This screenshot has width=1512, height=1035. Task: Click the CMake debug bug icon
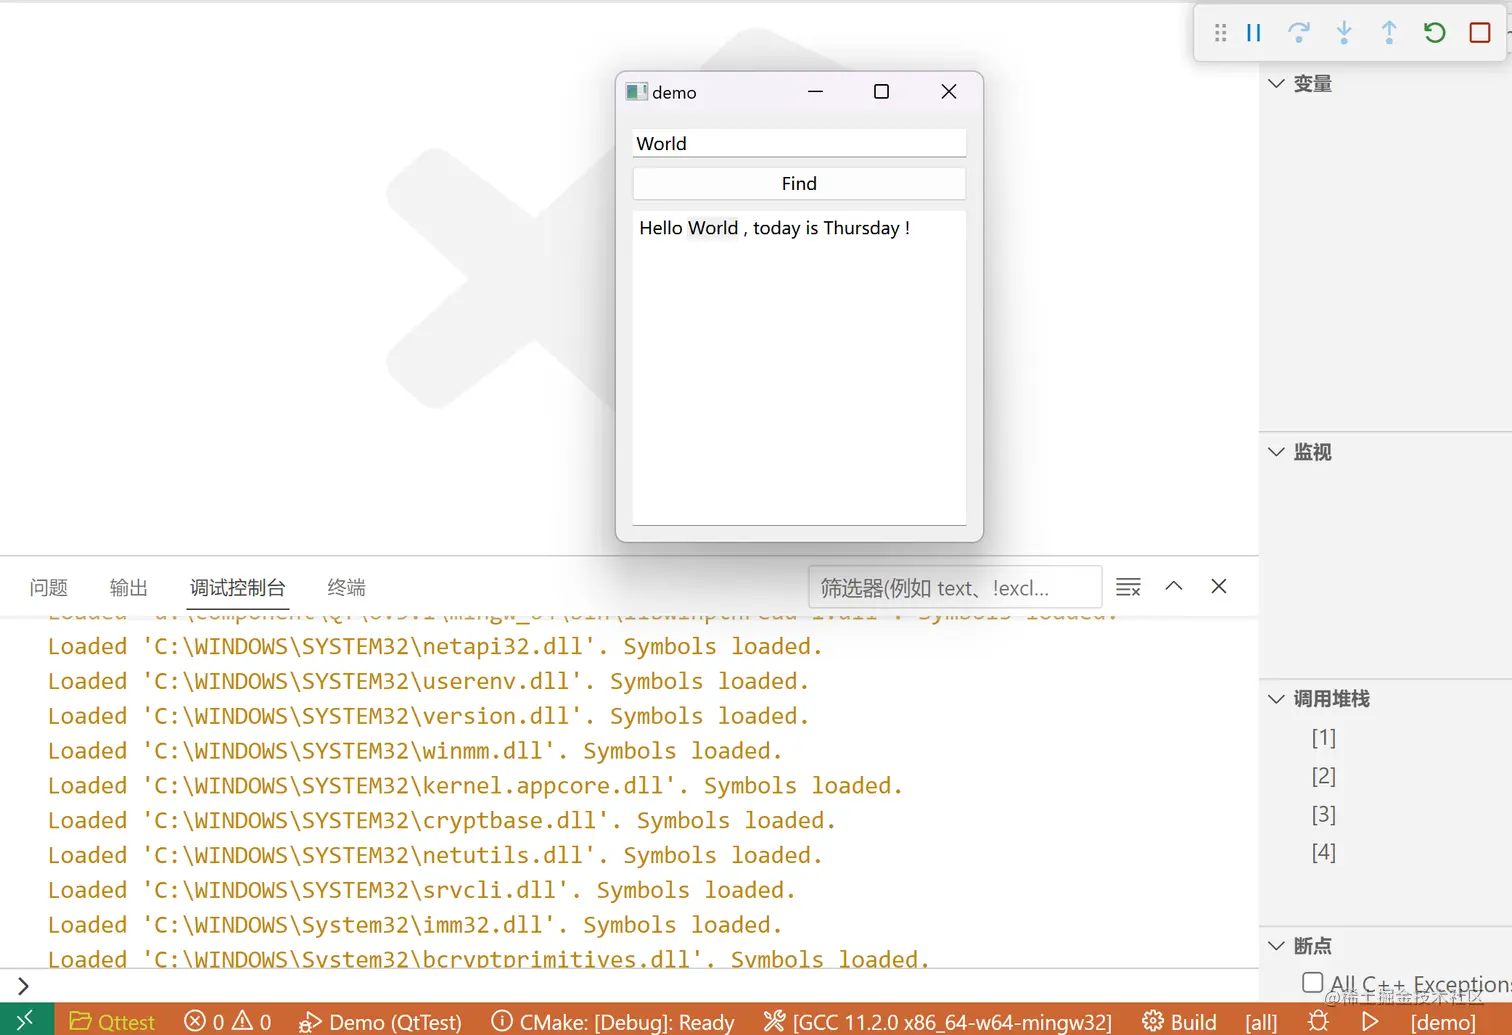point(1318,1021)
